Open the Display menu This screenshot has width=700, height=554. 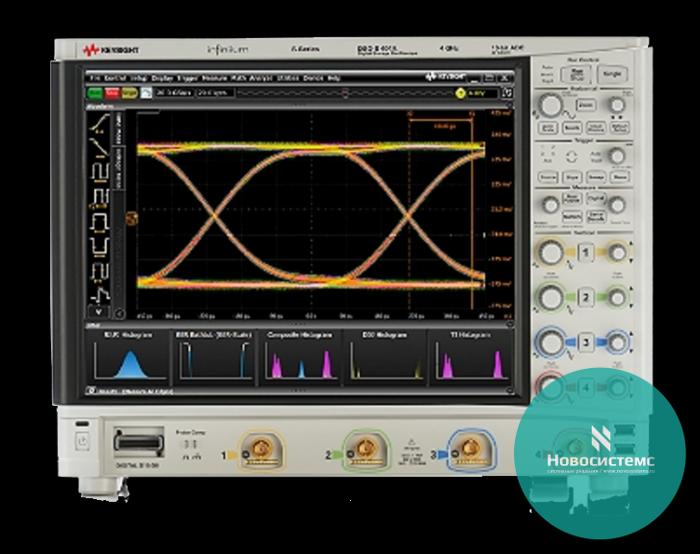tap(162, 78)
